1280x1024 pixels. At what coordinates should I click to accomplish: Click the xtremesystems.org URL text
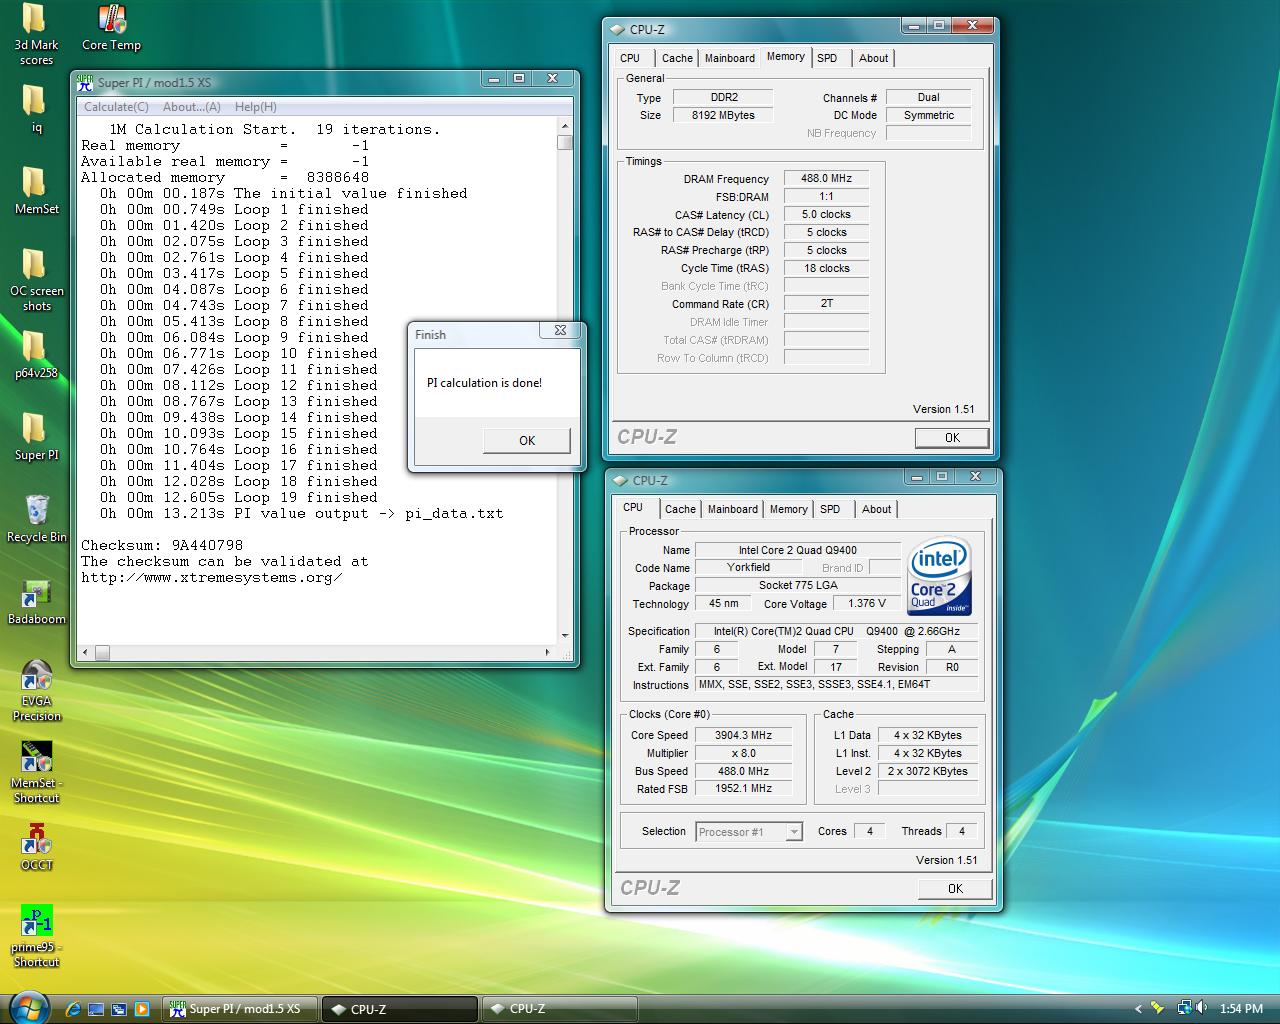211,577
